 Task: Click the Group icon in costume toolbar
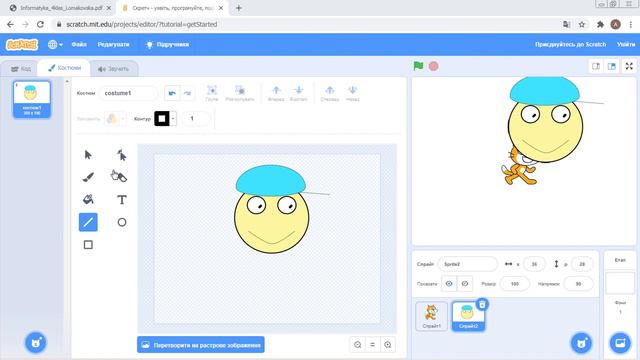pyautogui.click(x=212, y=93)
